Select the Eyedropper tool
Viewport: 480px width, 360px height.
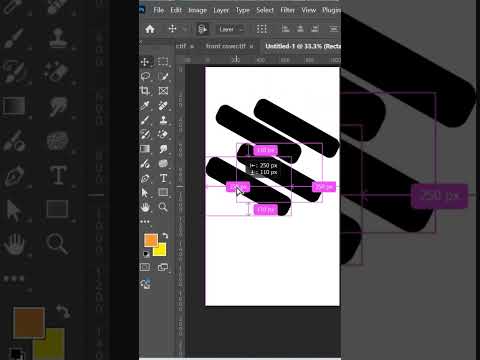point(145,105)
